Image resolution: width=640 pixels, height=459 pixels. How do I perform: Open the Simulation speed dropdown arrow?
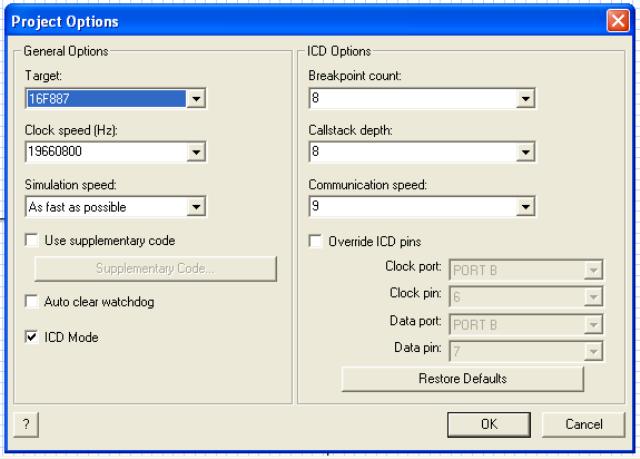click(x=196, y=206)
